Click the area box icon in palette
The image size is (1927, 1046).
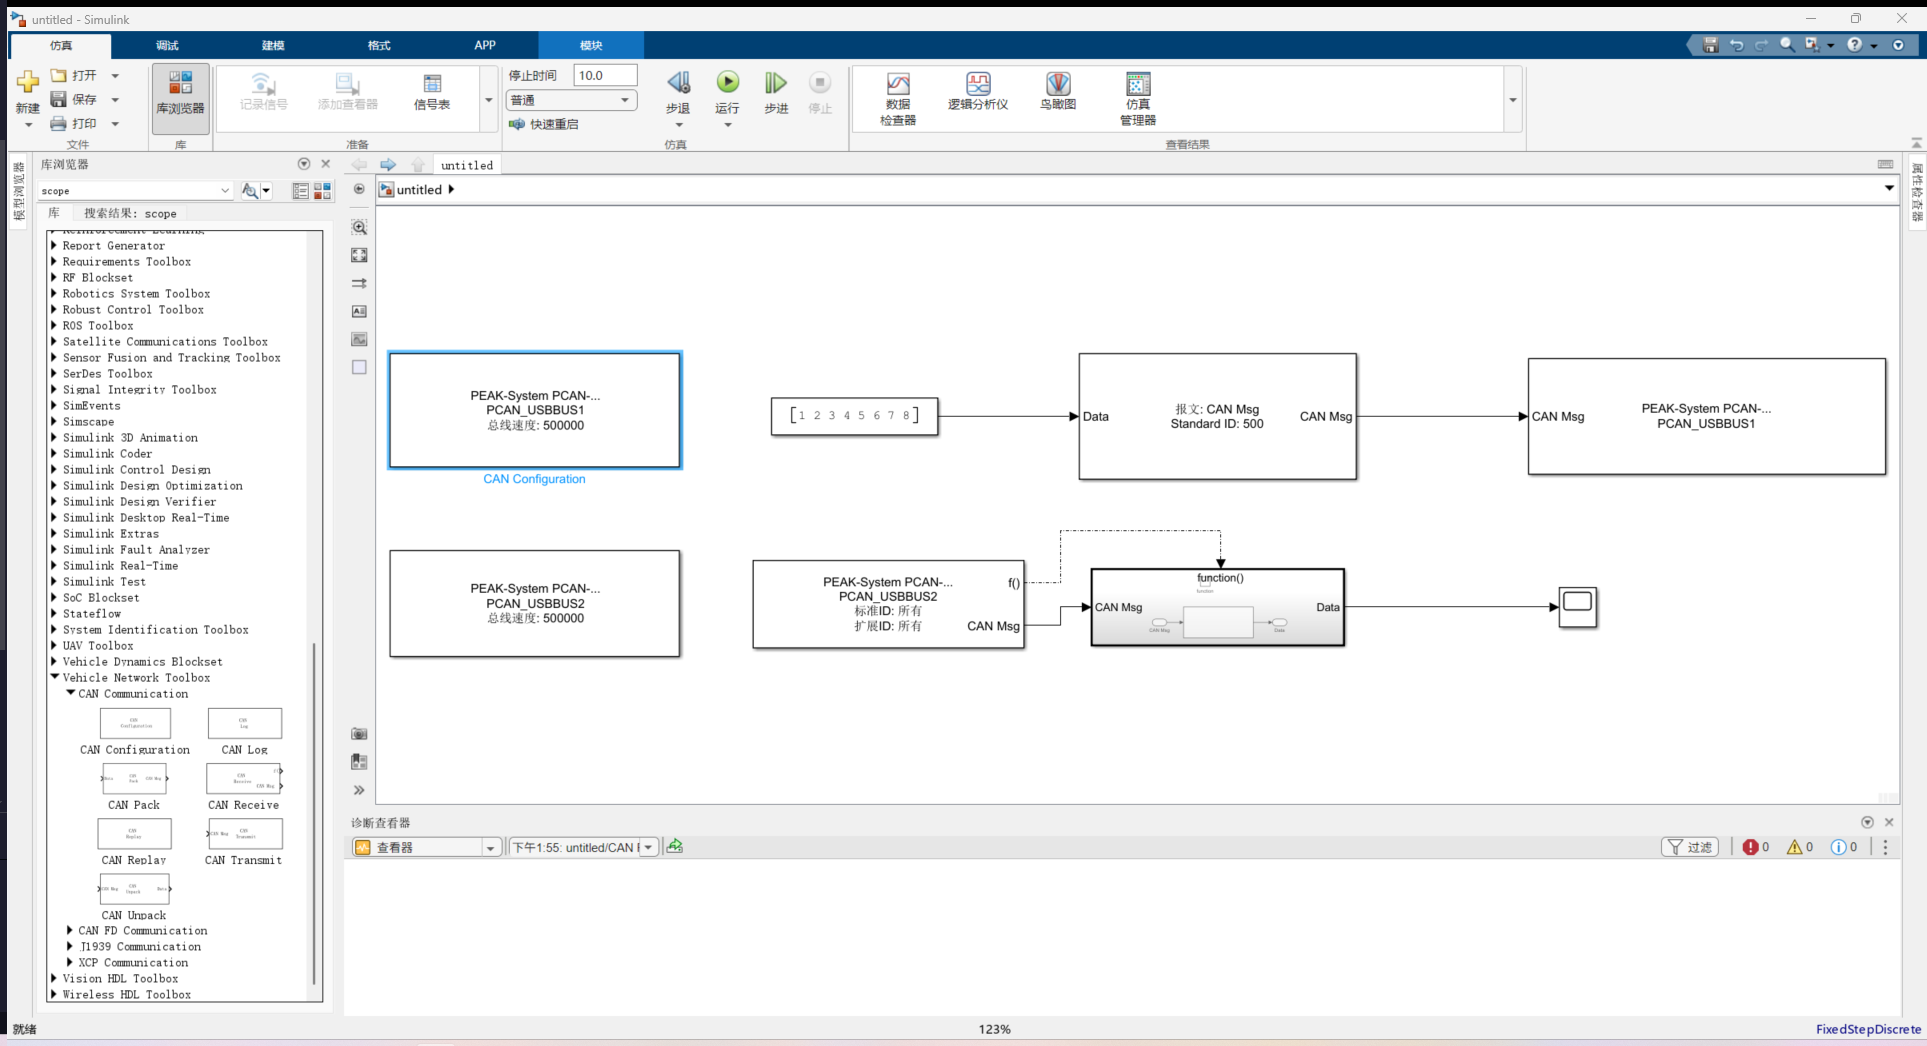[x=359, y=367]
